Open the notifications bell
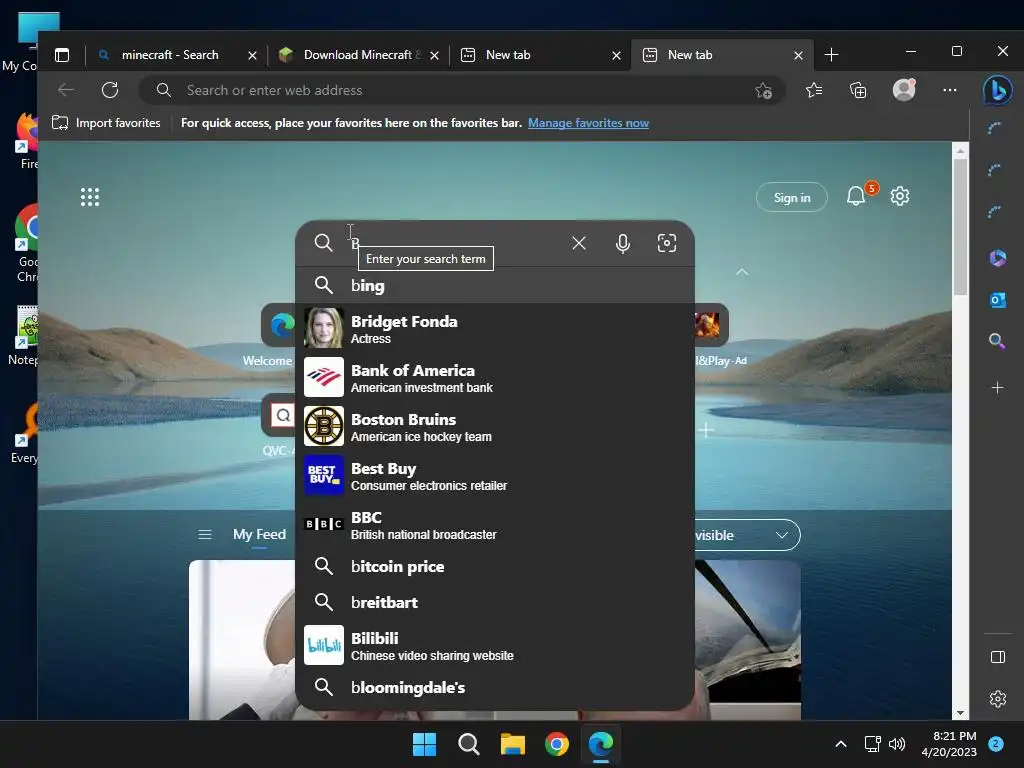1024x768 pixels. (856, 196)
